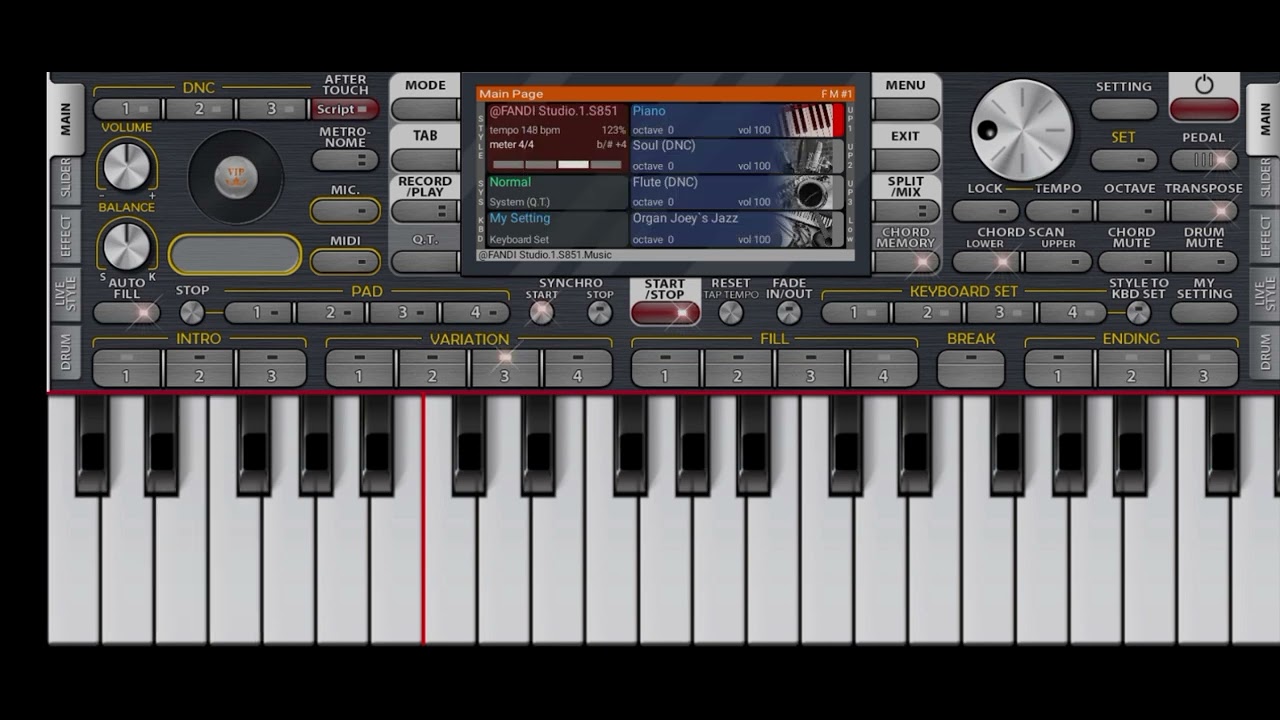Click the Start/Stop button
Viewport: 1280px width, 720px height.
pos(665,313)
